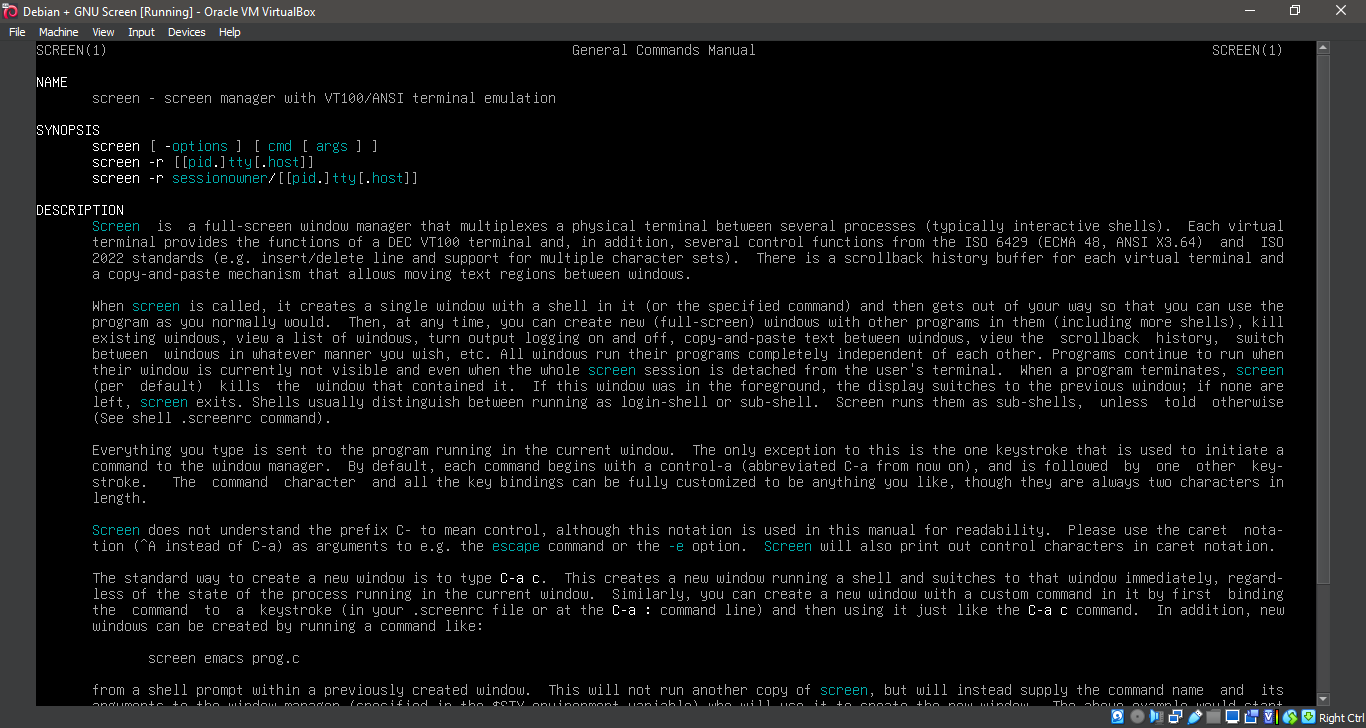Click the USB devices status icon
This screenshot has width=1366, height=728.
1193,717
